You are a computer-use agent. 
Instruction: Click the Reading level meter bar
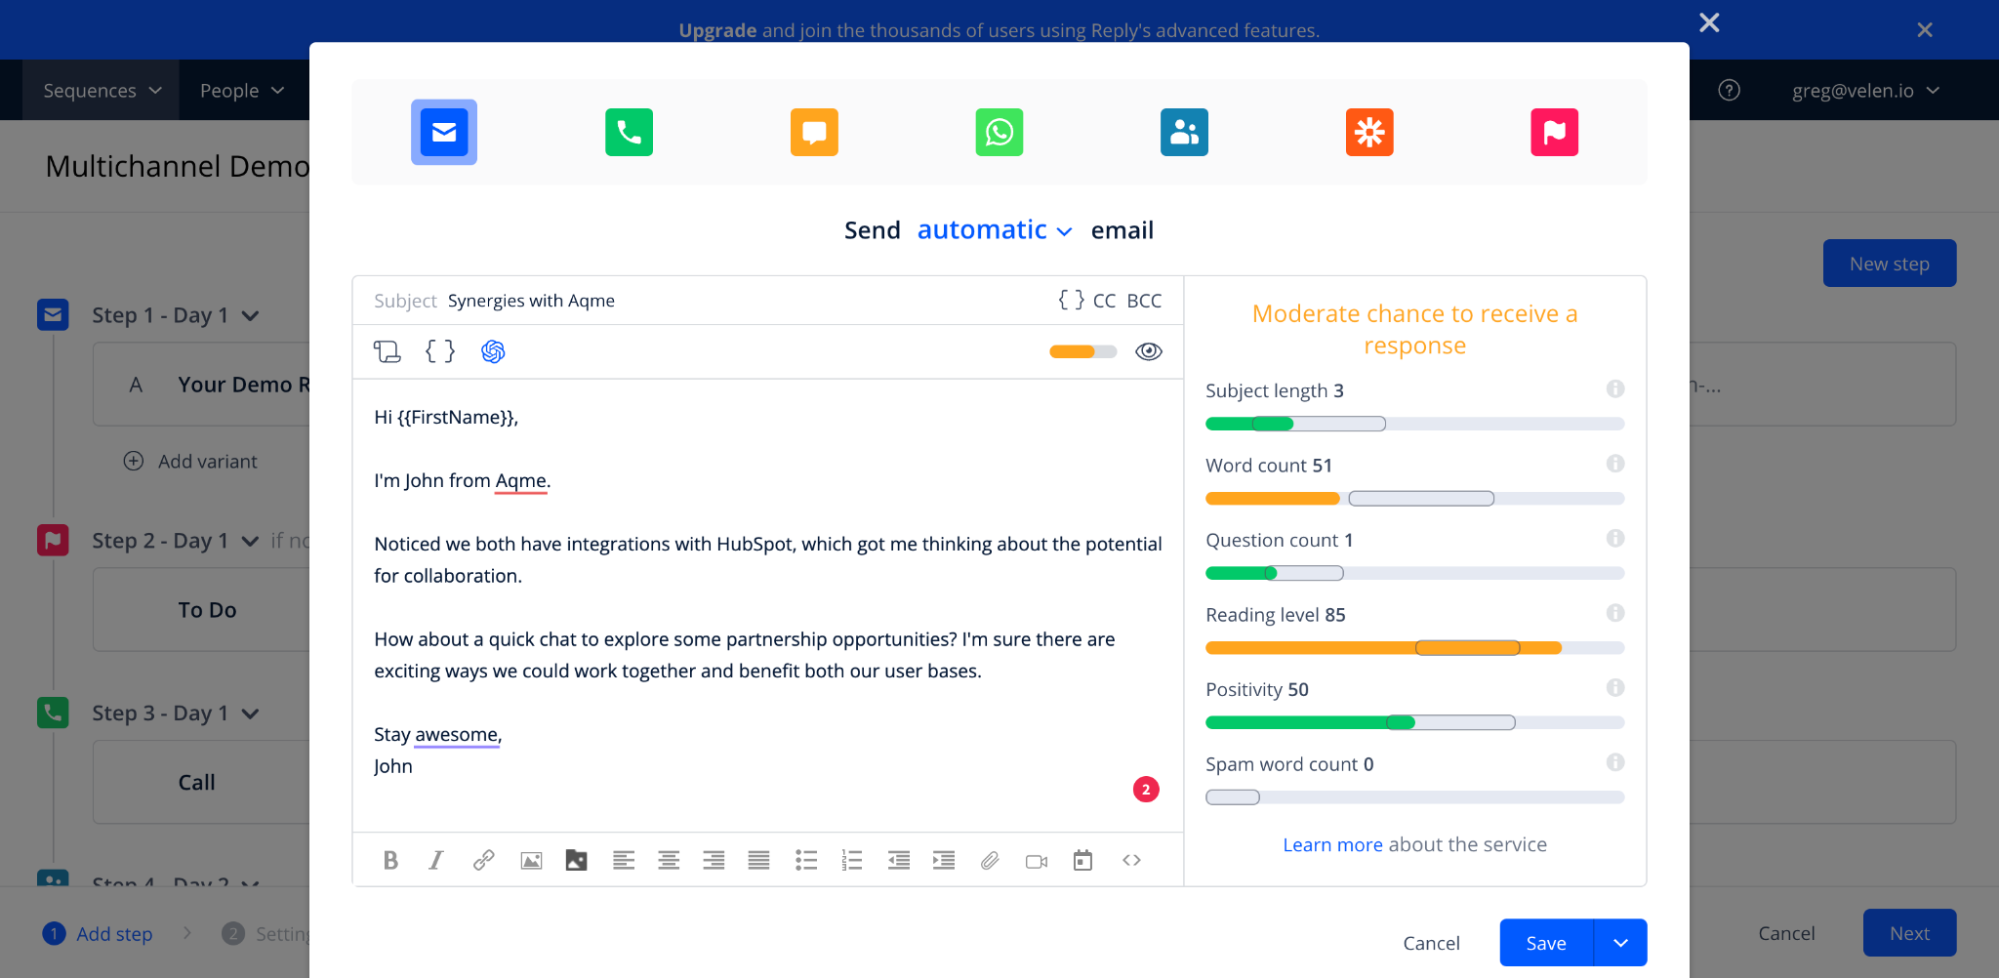pyautogui.click(x=1414, y=648)
